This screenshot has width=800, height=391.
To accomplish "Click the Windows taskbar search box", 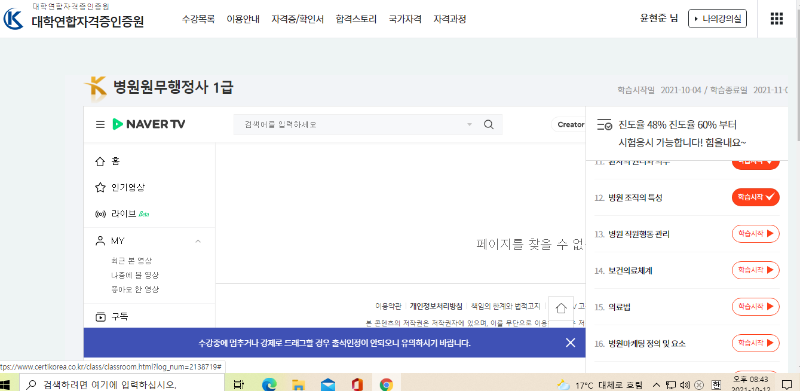I will 121,384.
